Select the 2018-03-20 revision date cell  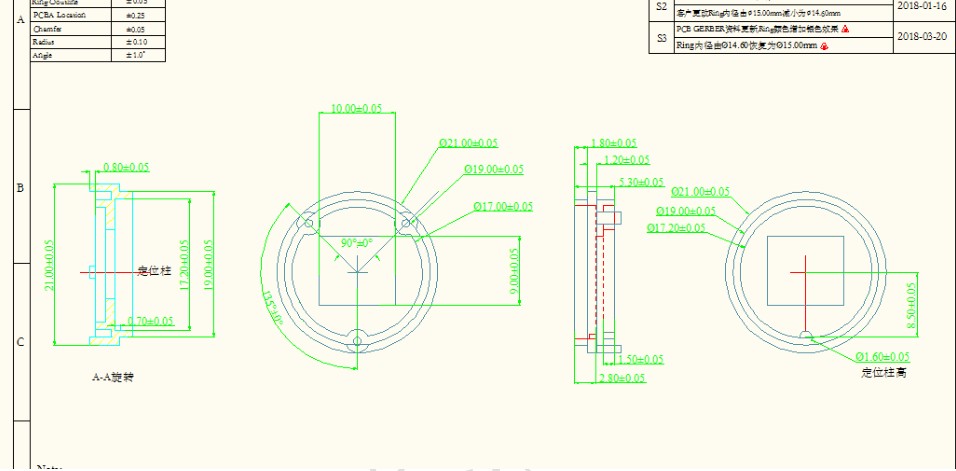tap(922, 36)
